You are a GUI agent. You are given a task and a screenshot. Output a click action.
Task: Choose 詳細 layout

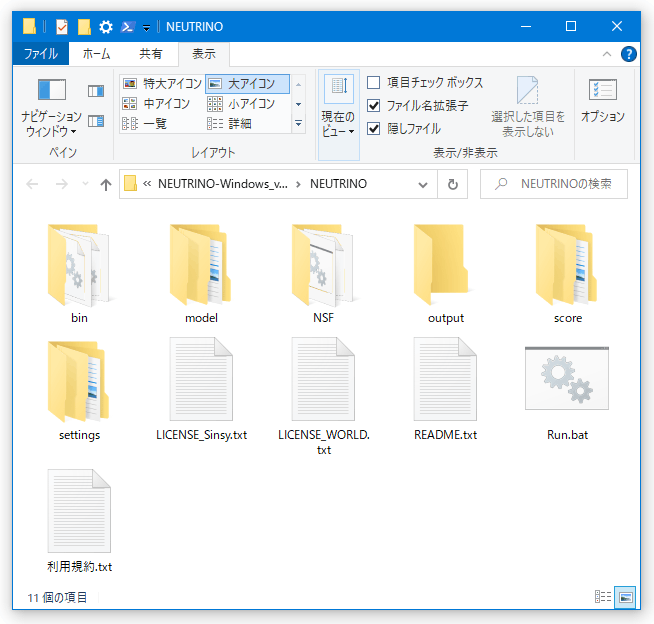(229, 123)
